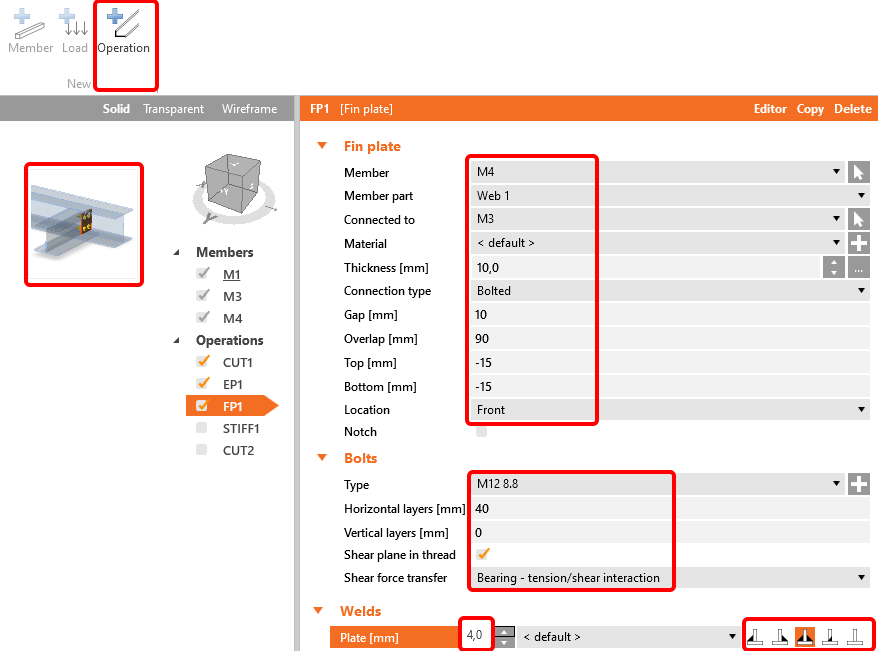Click the Top [mm] field
The height and width of the screenshot is (651, 878).
tap(669, 363)
